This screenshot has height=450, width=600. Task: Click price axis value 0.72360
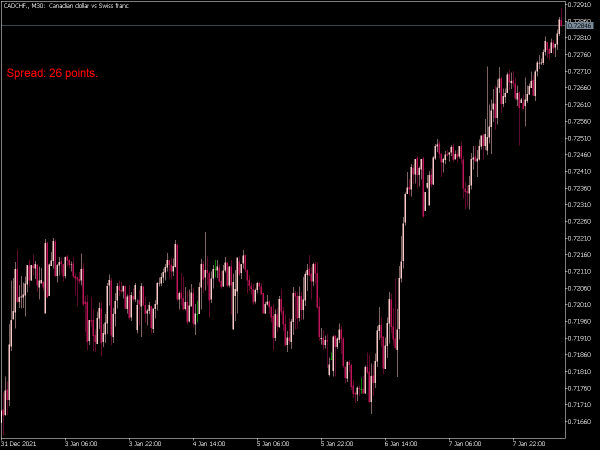pyautogui.click(x=579, y=188)
